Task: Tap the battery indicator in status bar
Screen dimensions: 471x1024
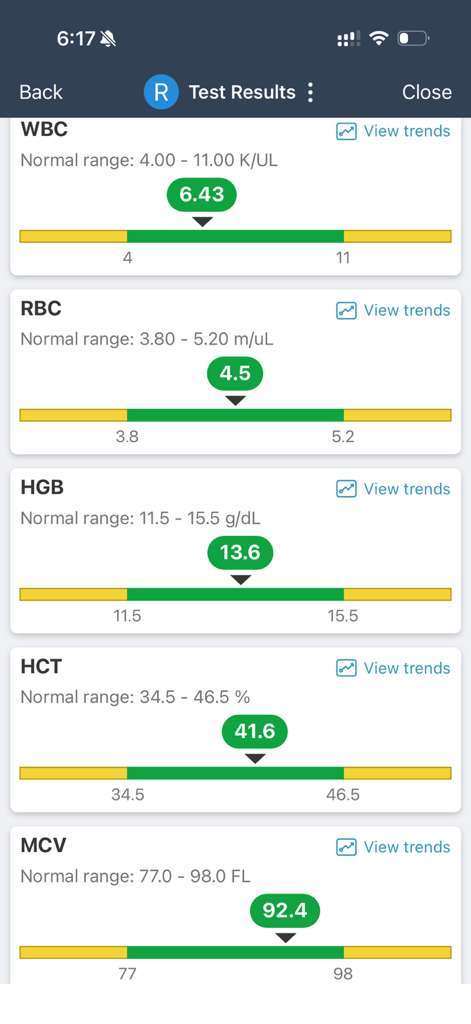Action: point(413,39)
